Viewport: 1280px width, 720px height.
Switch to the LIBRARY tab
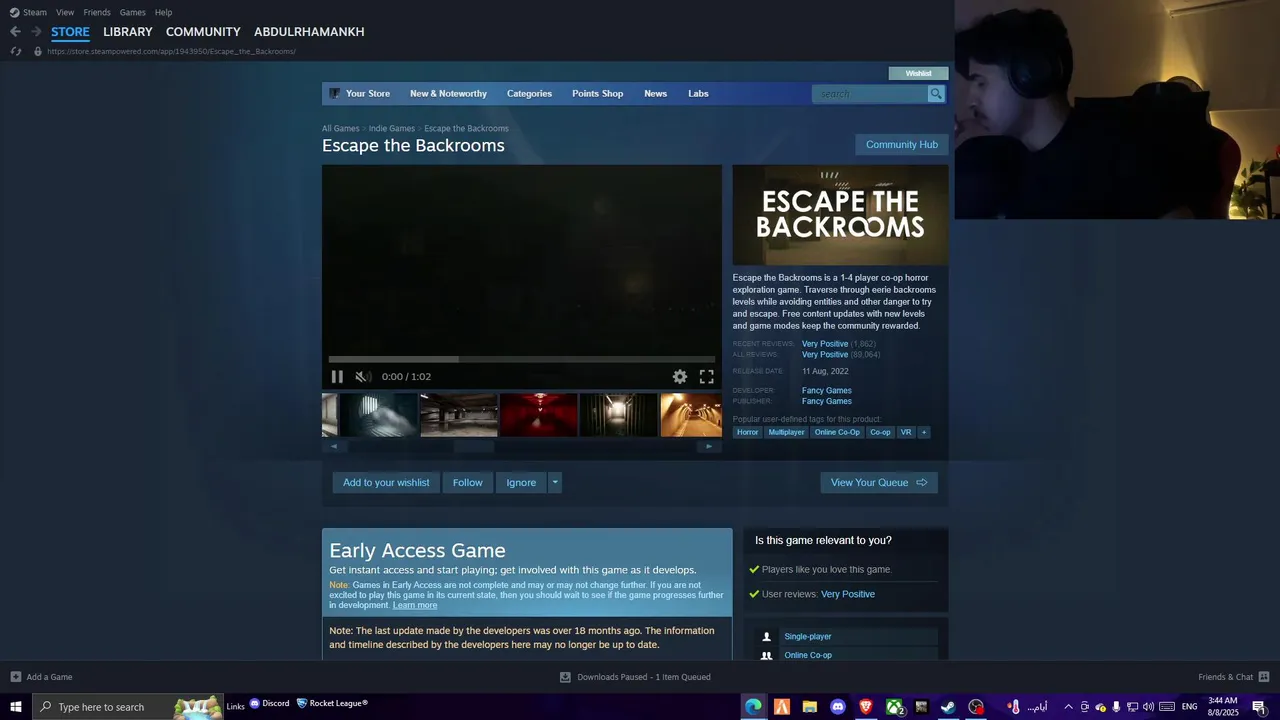(x=128, y=32)
